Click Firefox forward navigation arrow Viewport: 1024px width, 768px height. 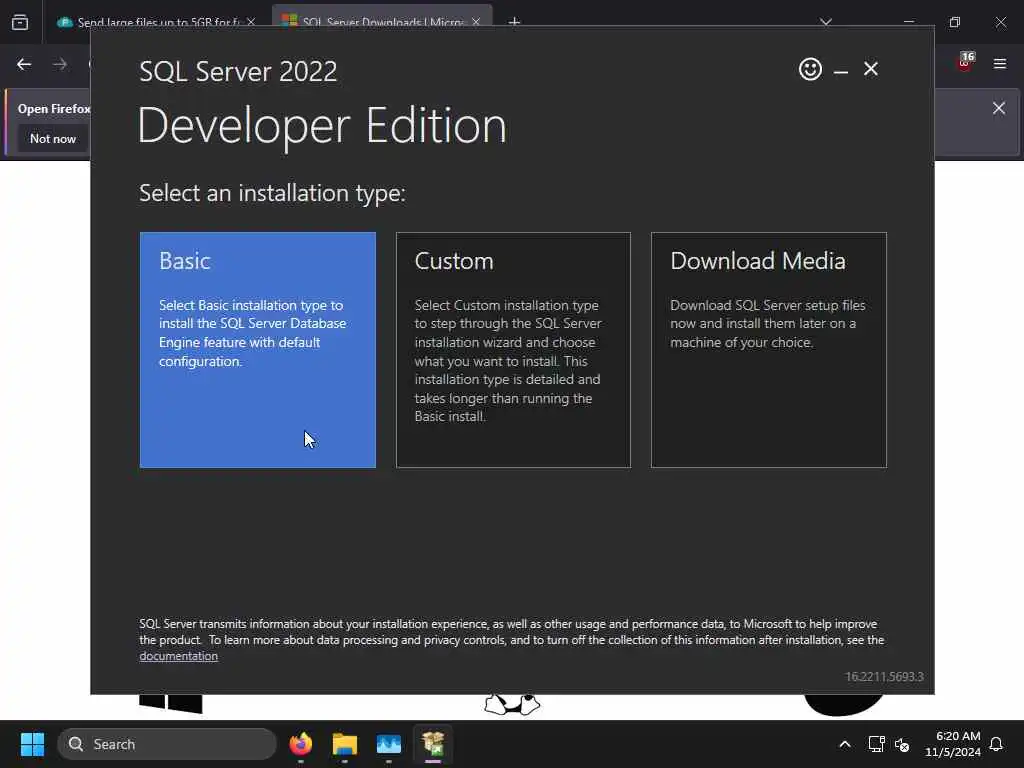point(59,64)
